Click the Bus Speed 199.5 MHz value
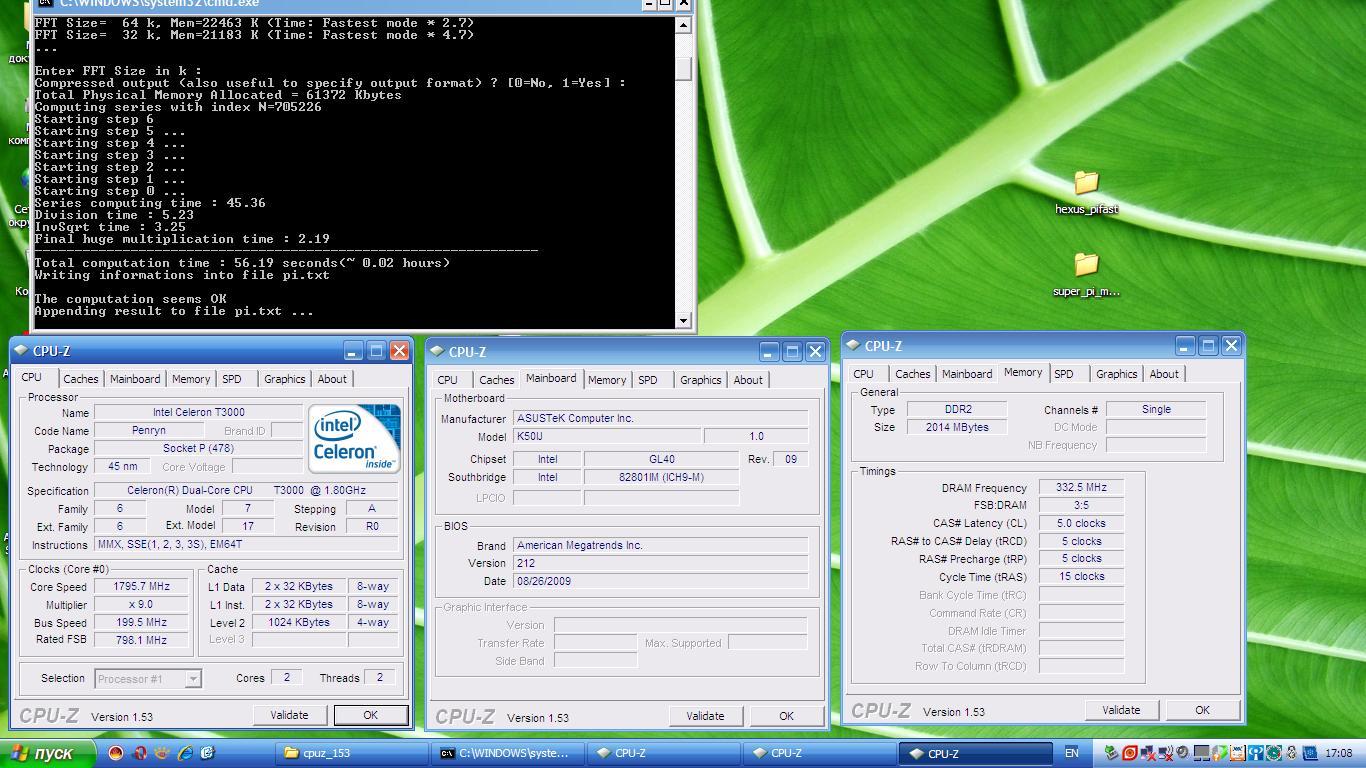Image resolution: width=1366 pixels, height=768 pixels. click(x=141, y=622)
